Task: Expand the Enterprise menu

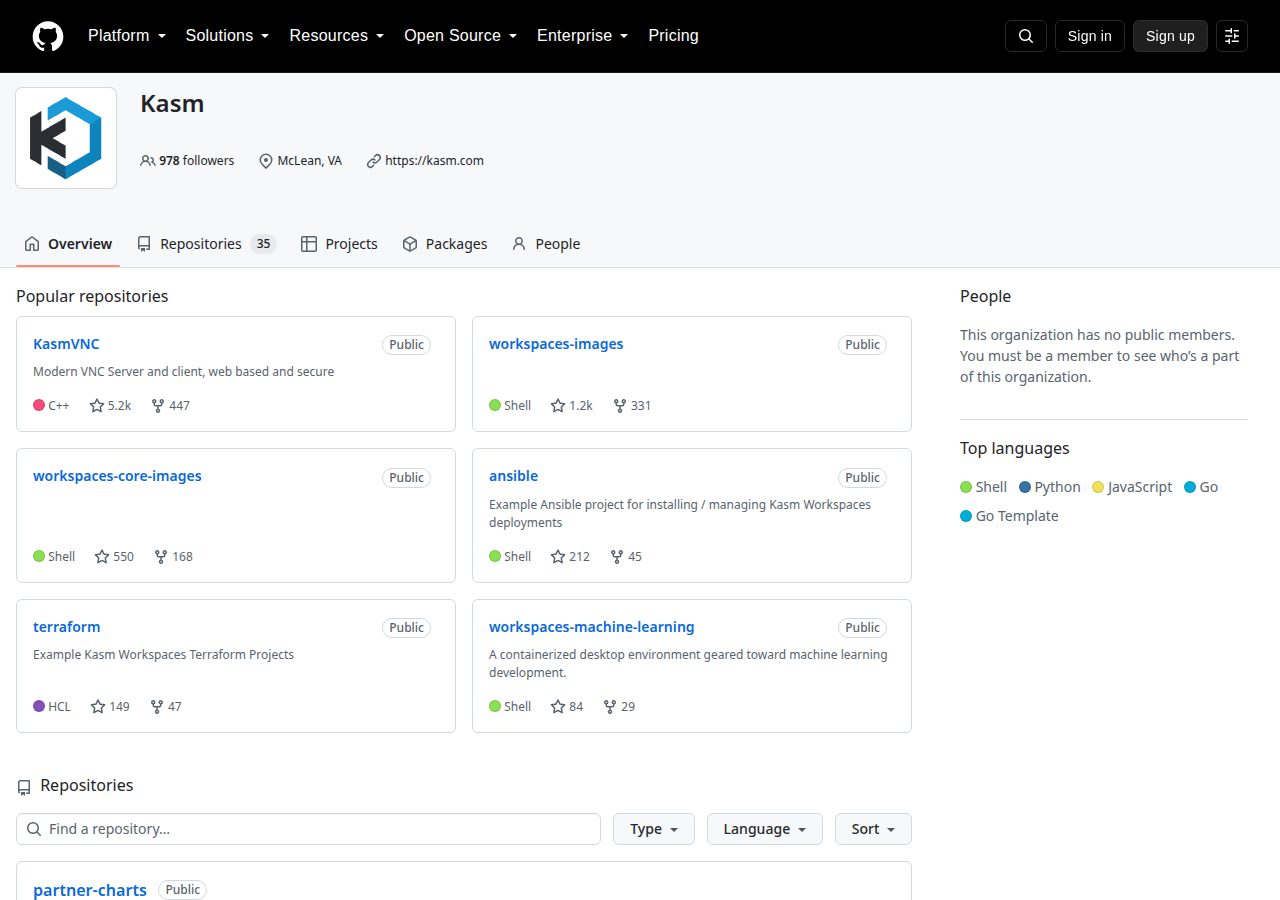Action: 583,36
